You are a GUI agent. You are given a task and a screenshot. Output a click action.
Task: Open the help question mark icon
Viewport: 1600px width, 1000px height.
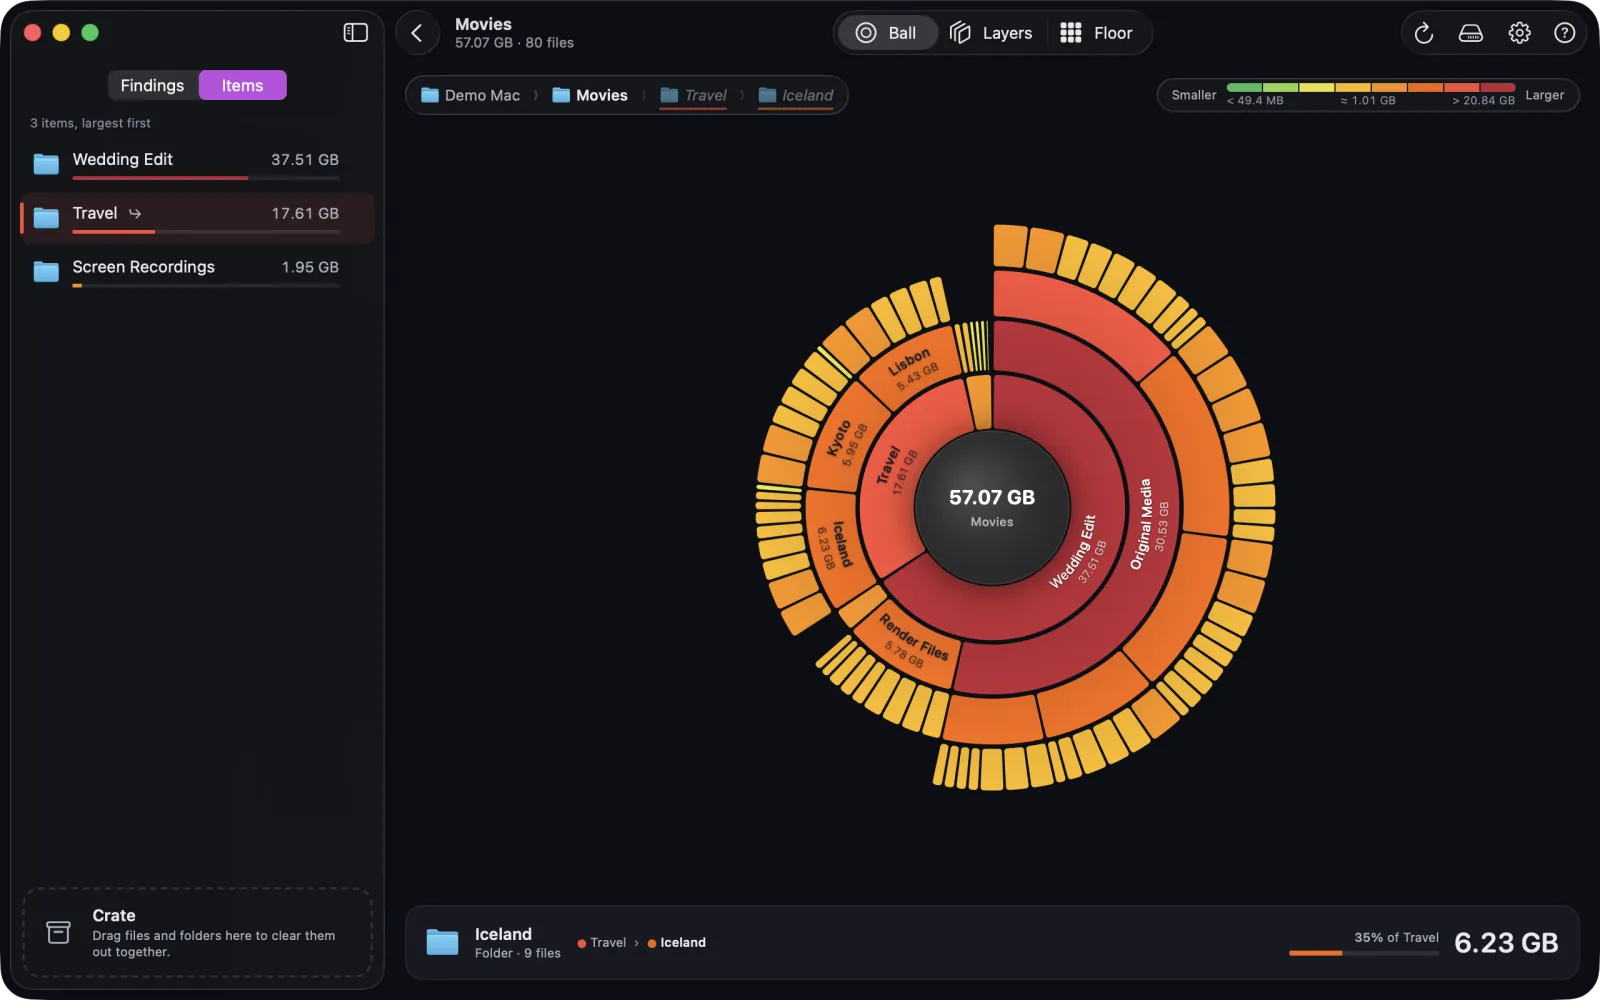tap(1565, 33)
